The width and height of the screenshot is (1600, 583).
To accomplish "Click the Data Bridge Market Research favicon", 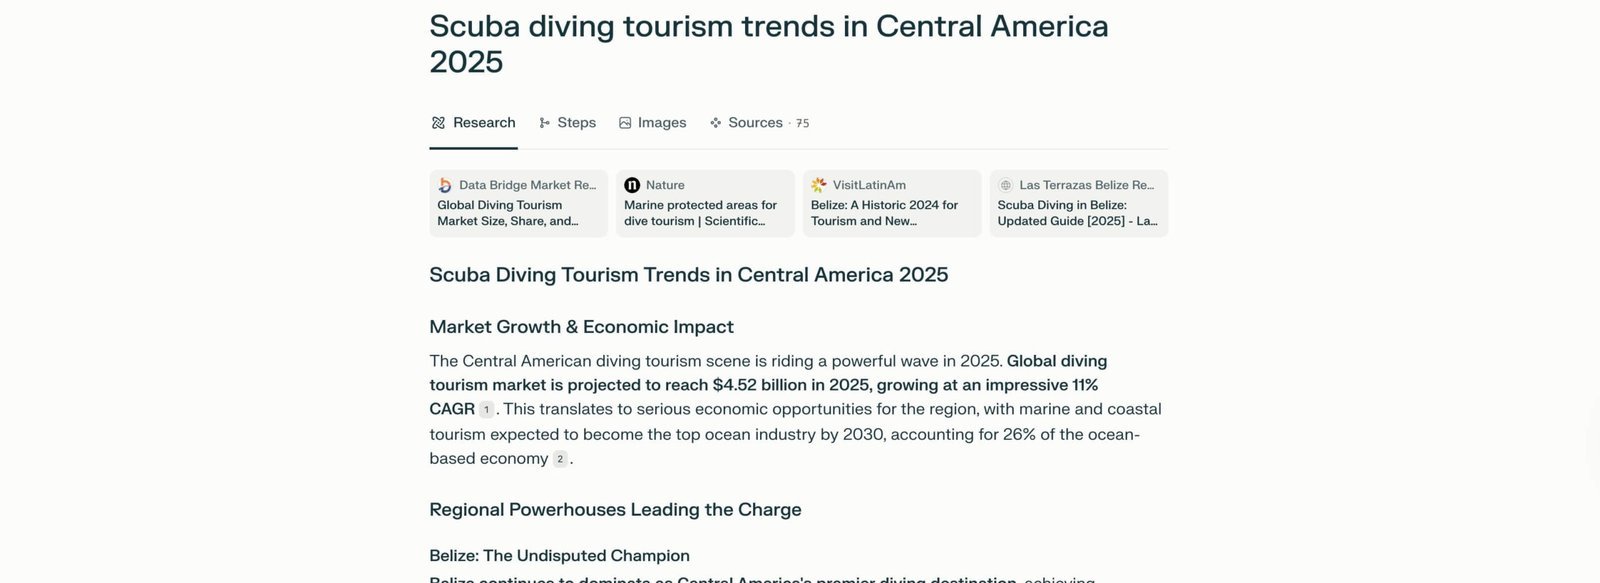I will click(445, 185).
